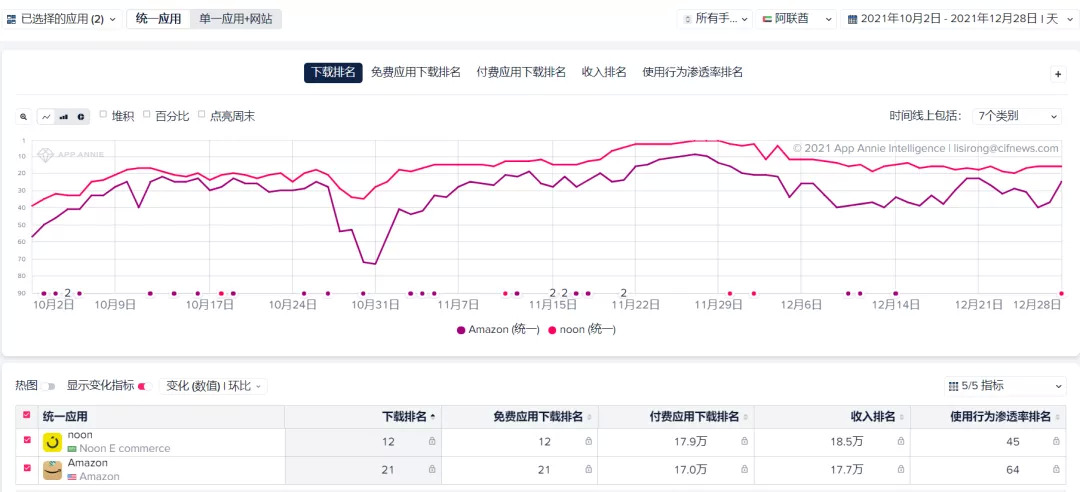Click the noon app icon in table
The image size is (1080, 492).
click(x=52, y=442)
